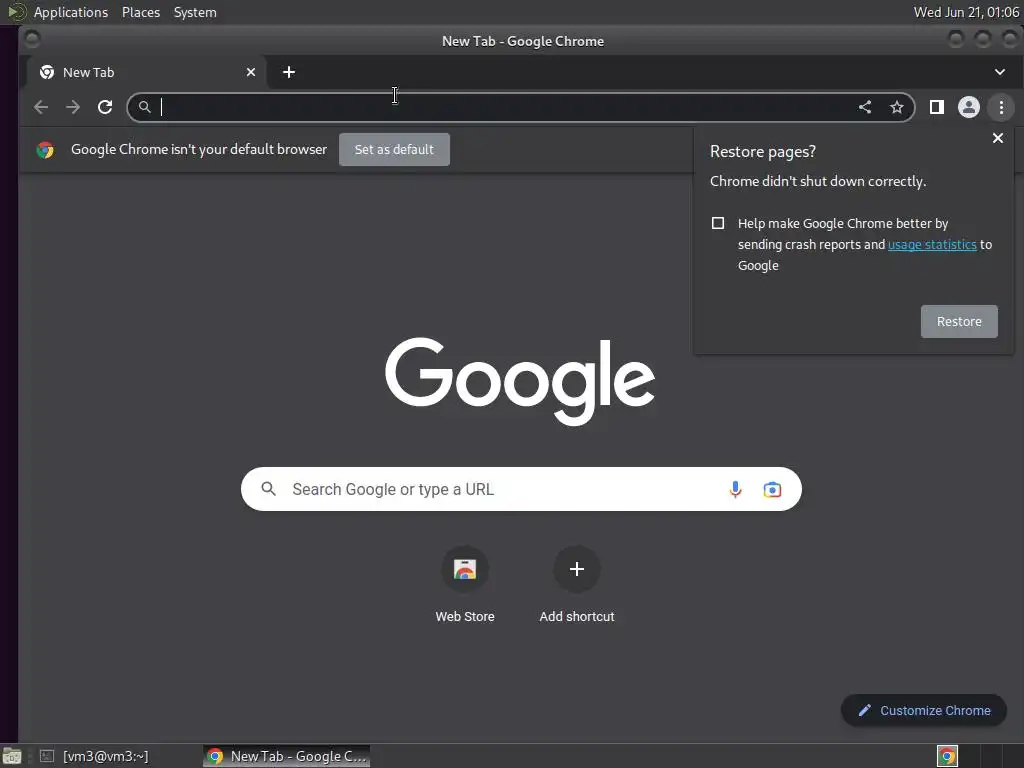Viewport: 1024px width, 768px height.
Task: Reload the page with the refresh icon
Action: [105, 107]
